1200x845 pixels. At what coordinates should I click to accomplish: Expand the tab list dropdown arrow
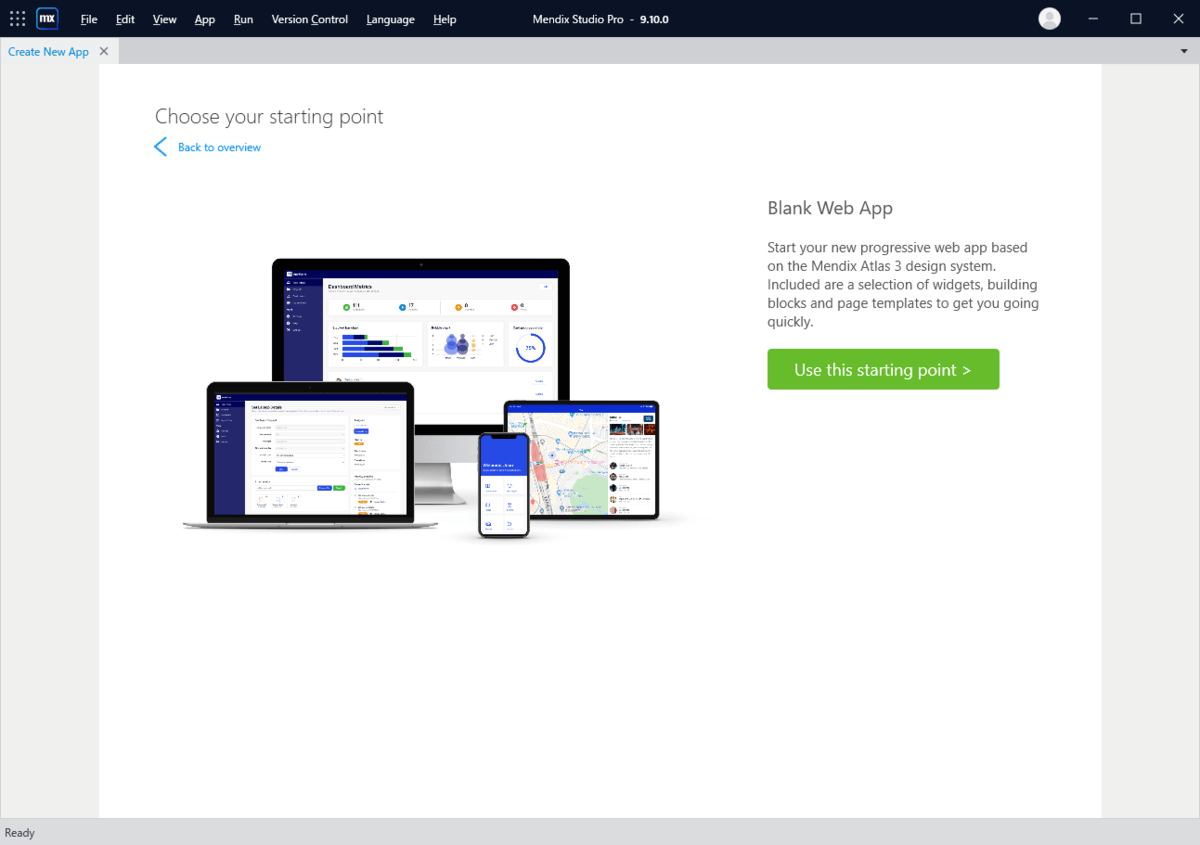[x=1184, y=51]
